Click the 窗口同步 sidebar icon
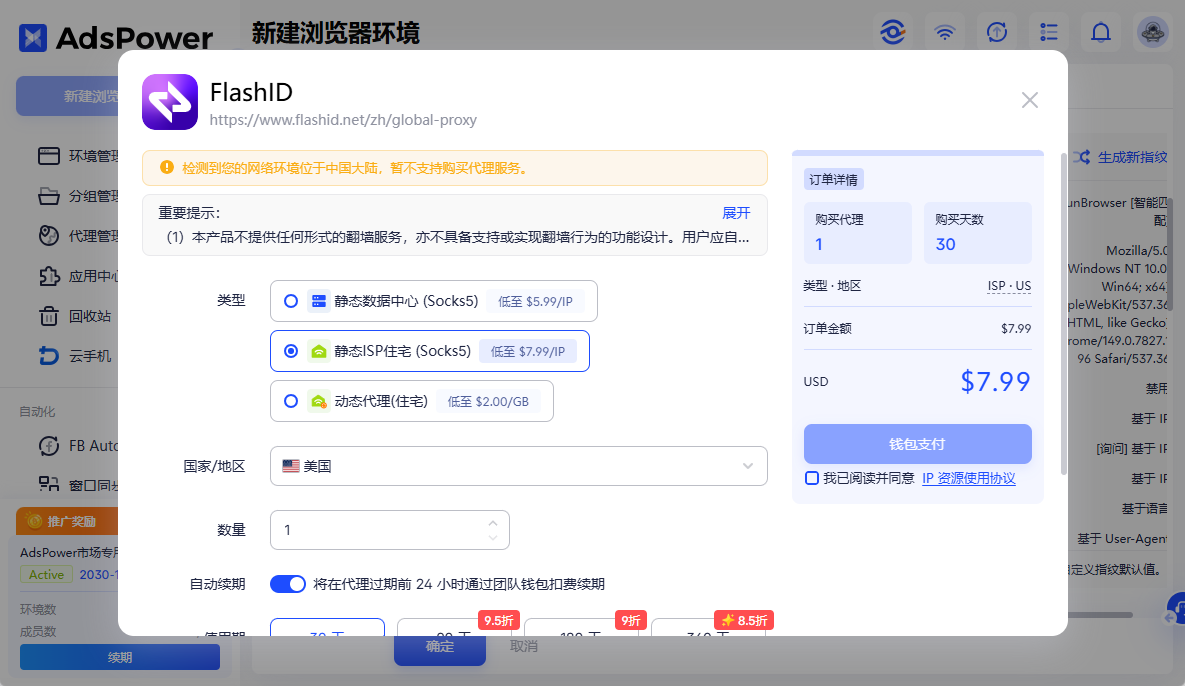The width and height of the screenshot is (1185, 686). pyautogui.click(x=49, y=484)
